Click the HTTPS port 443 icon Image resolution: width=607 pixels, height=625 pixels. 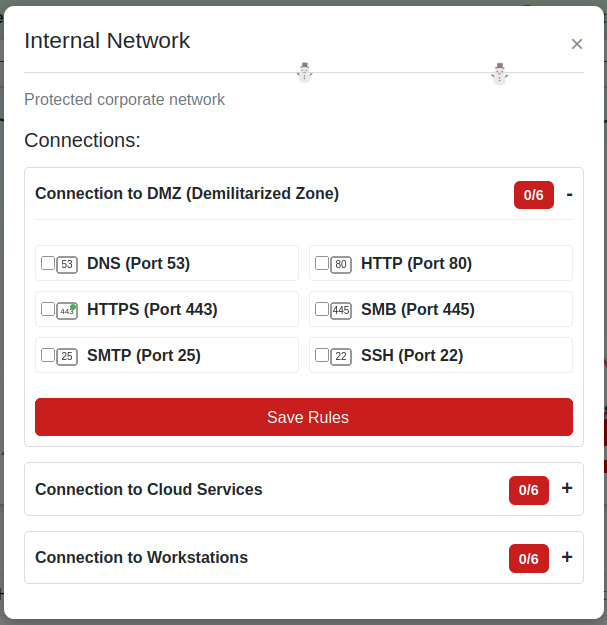pyautogui.click(x=67, y=310)
